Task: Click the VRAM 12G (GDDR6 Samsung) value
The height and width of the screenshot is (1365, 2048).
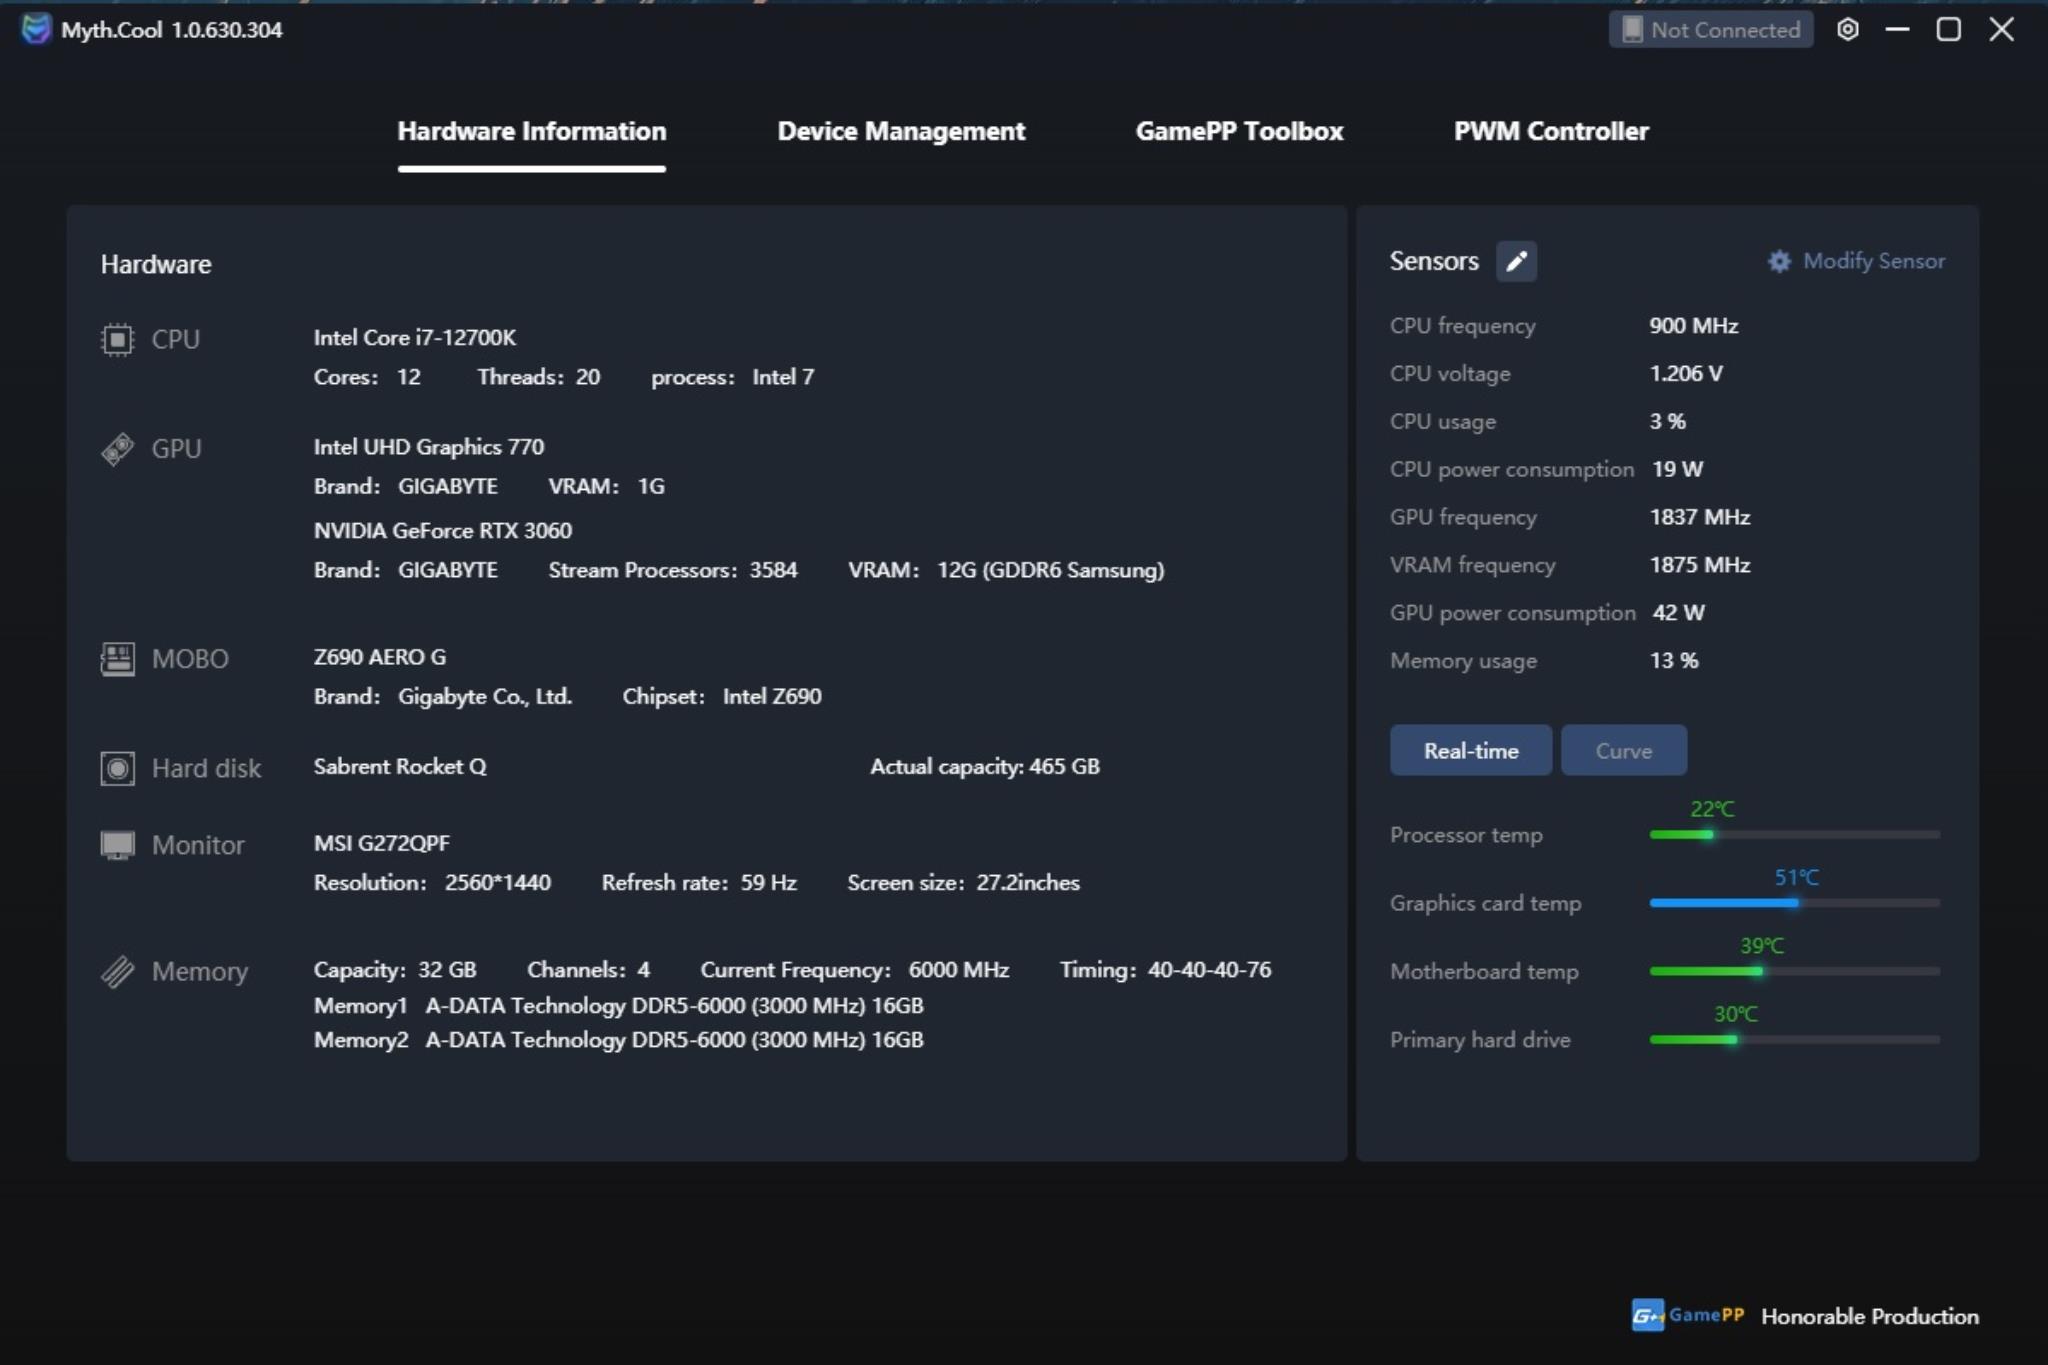Action: click(1051, 570)
